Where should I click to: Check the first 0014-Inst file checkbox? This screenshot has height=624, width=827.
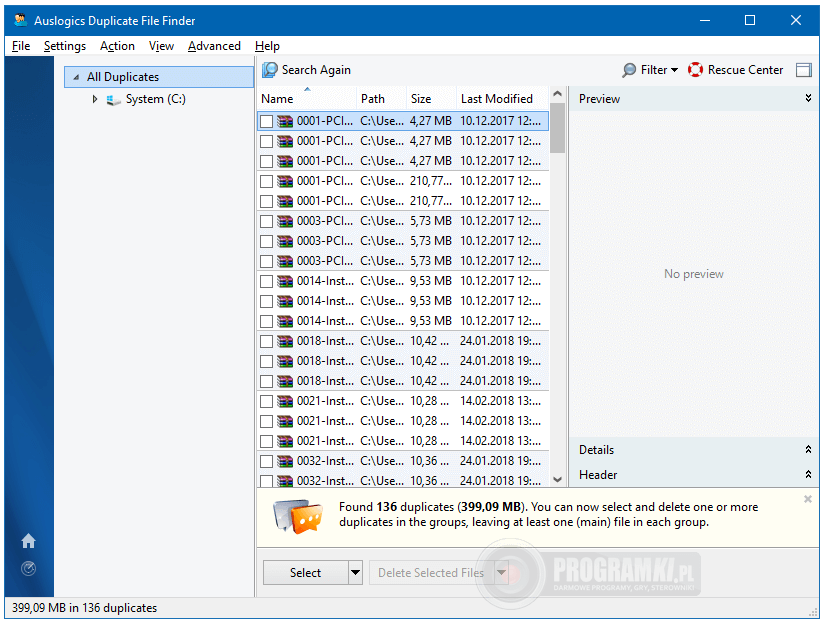[x=267, y=282]
